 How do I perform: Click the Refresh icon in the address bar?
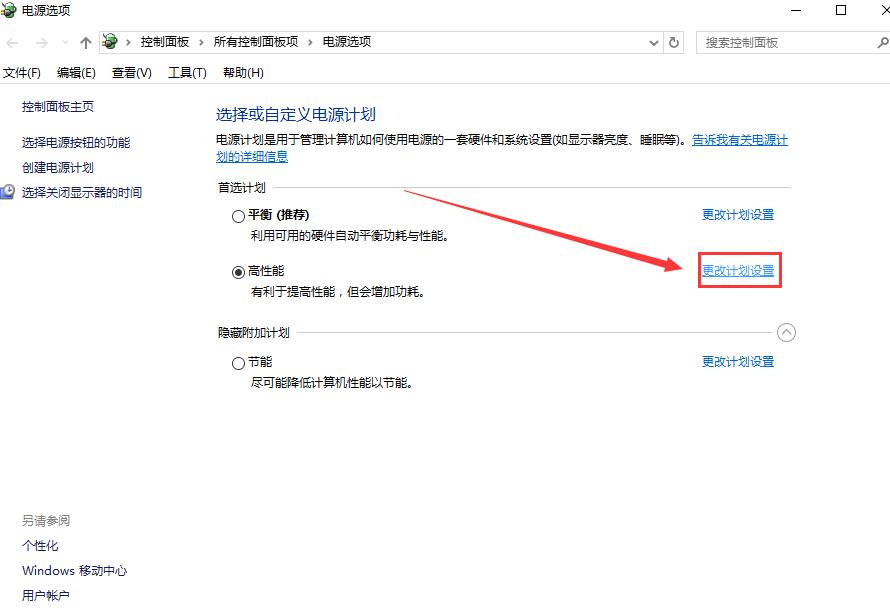(x=673, y=42)
